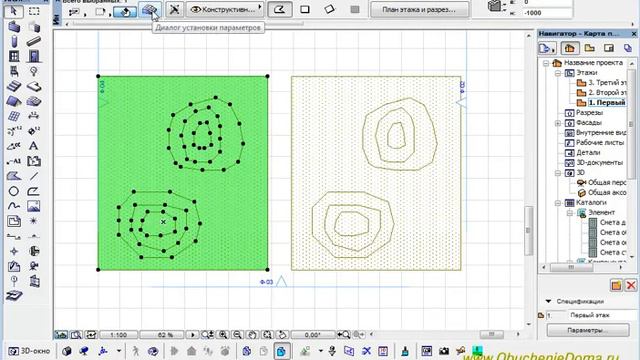Open the Конструктивн... display dropdown
The image size is (640, 360).
(x=226, y=9)
